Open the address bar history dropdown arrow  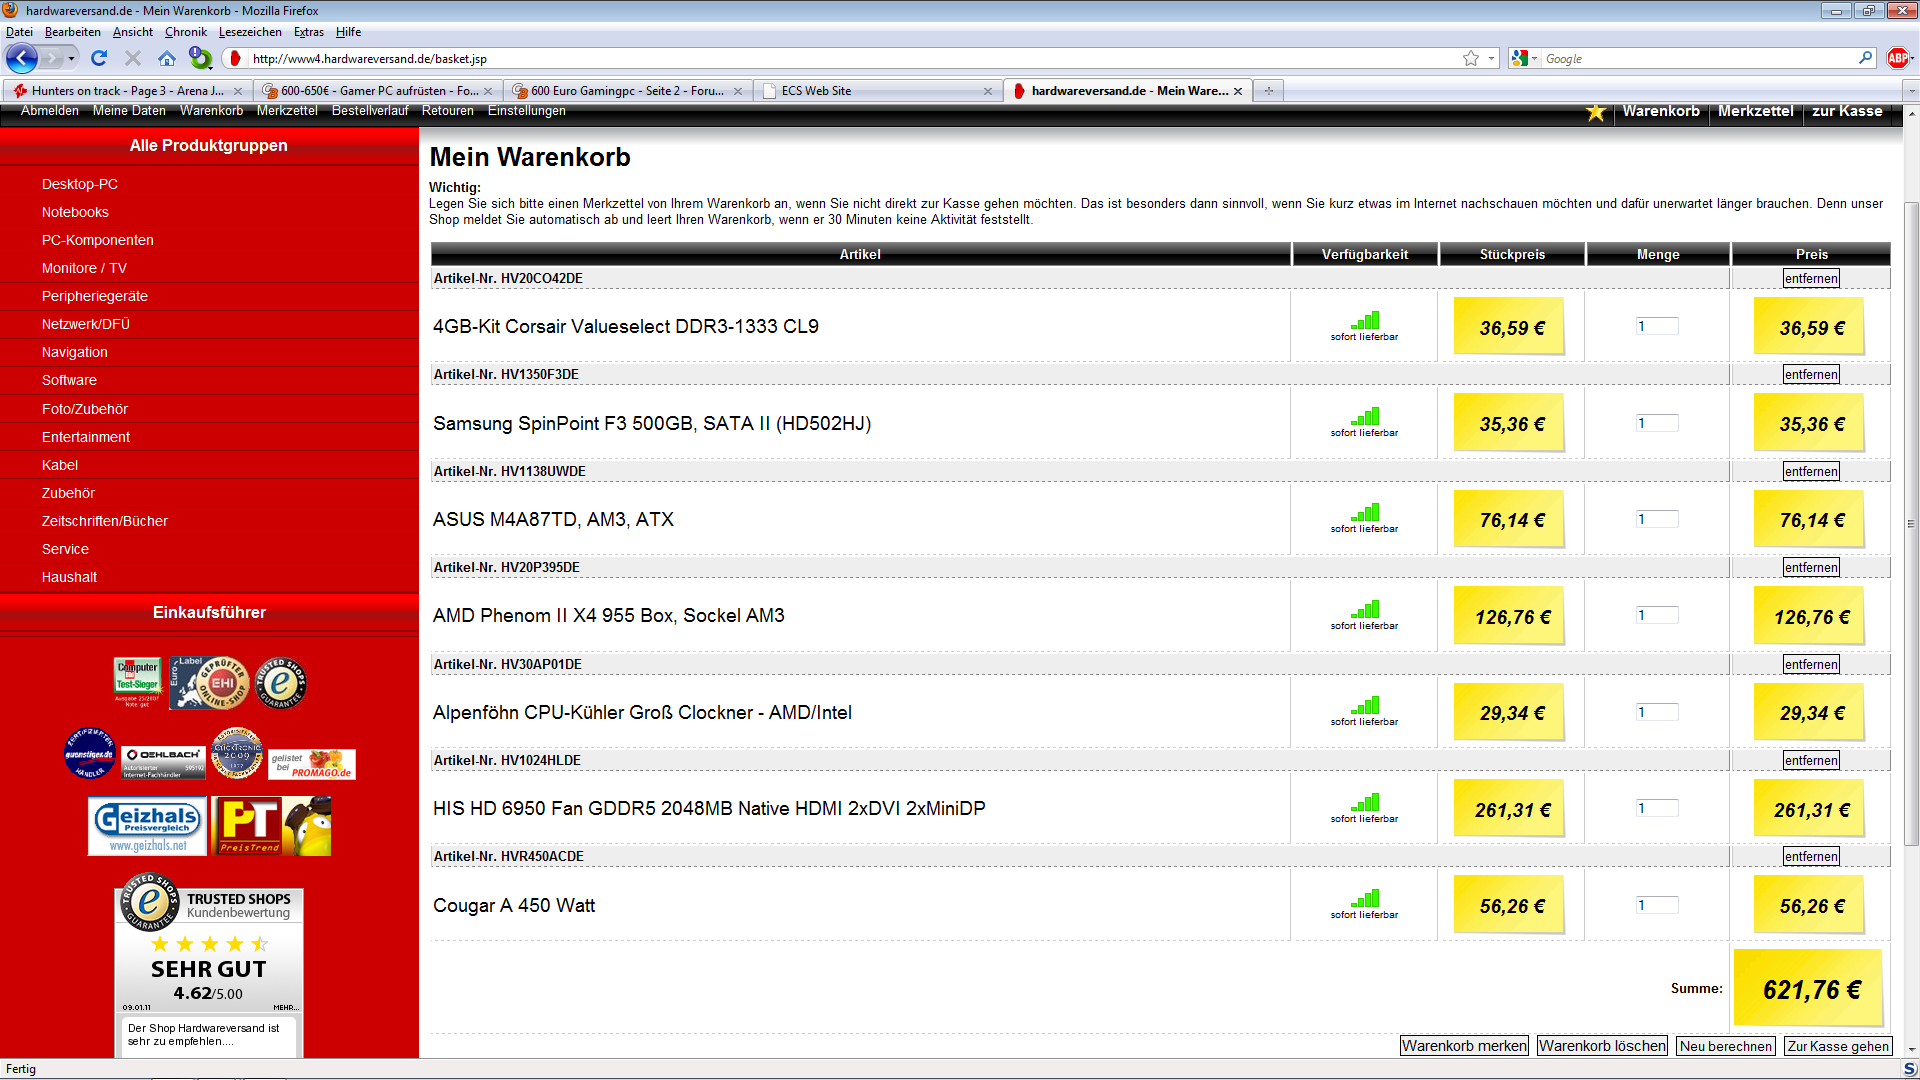1491,58
